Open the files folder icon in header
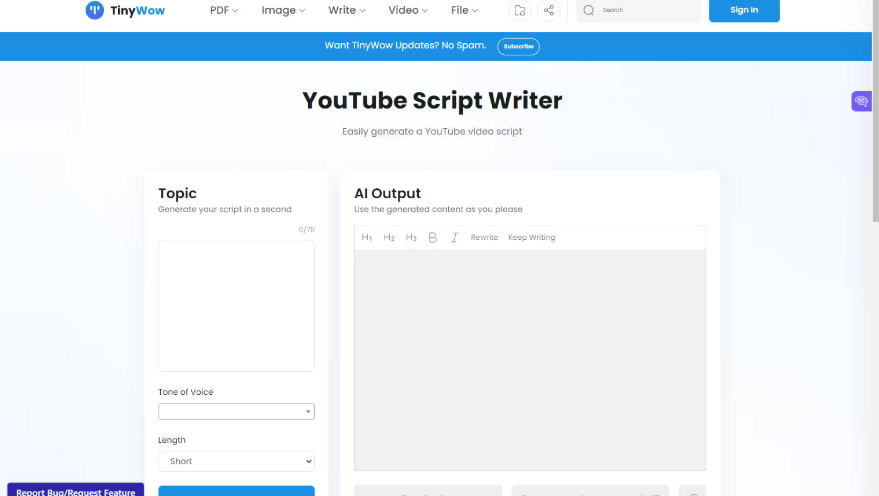This screenshot has height=496, width=879. pos(519,10)
